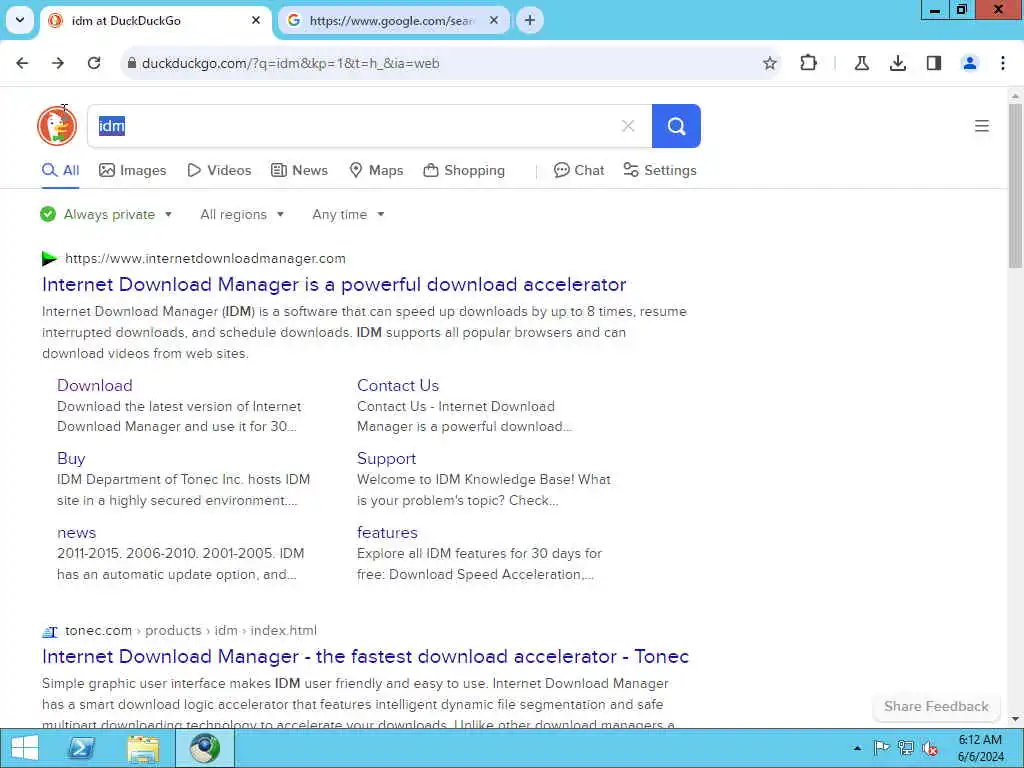
Task: Open File Explorer from the taskbar
Action: tap(143, 748)
